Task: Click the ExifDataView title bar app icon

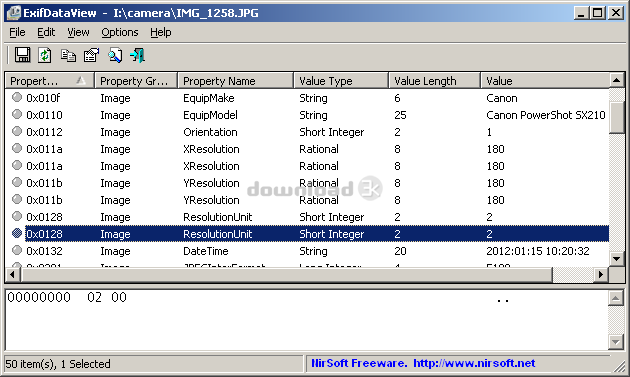Action: [x=14, y=13]
